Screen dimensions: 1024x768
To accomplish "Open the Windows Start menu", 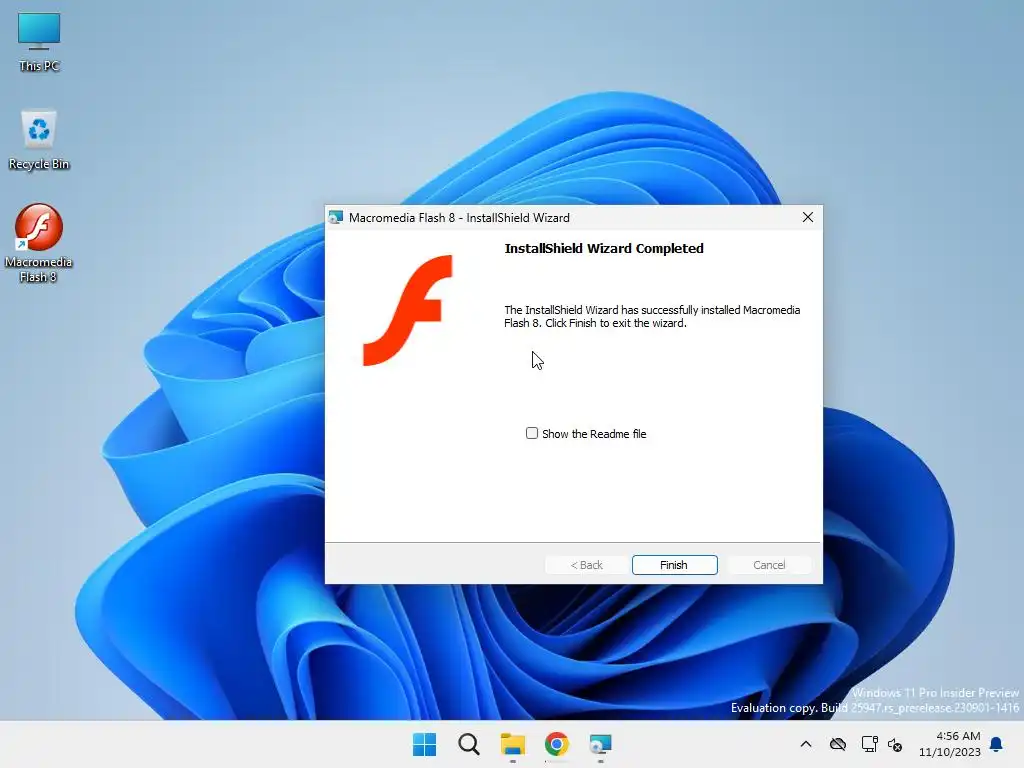I will point(424,744).
